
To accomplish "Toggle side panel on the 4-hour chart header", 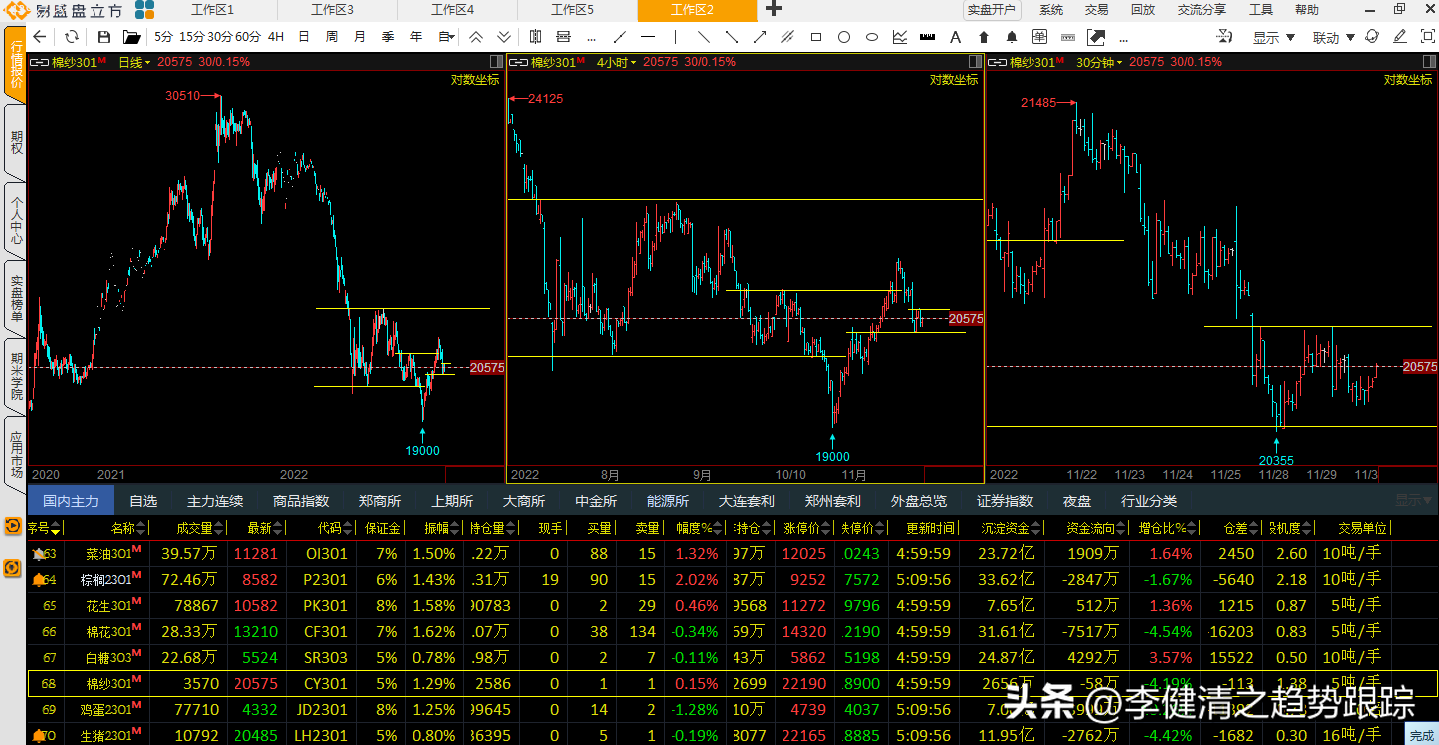I will point(974,62).
